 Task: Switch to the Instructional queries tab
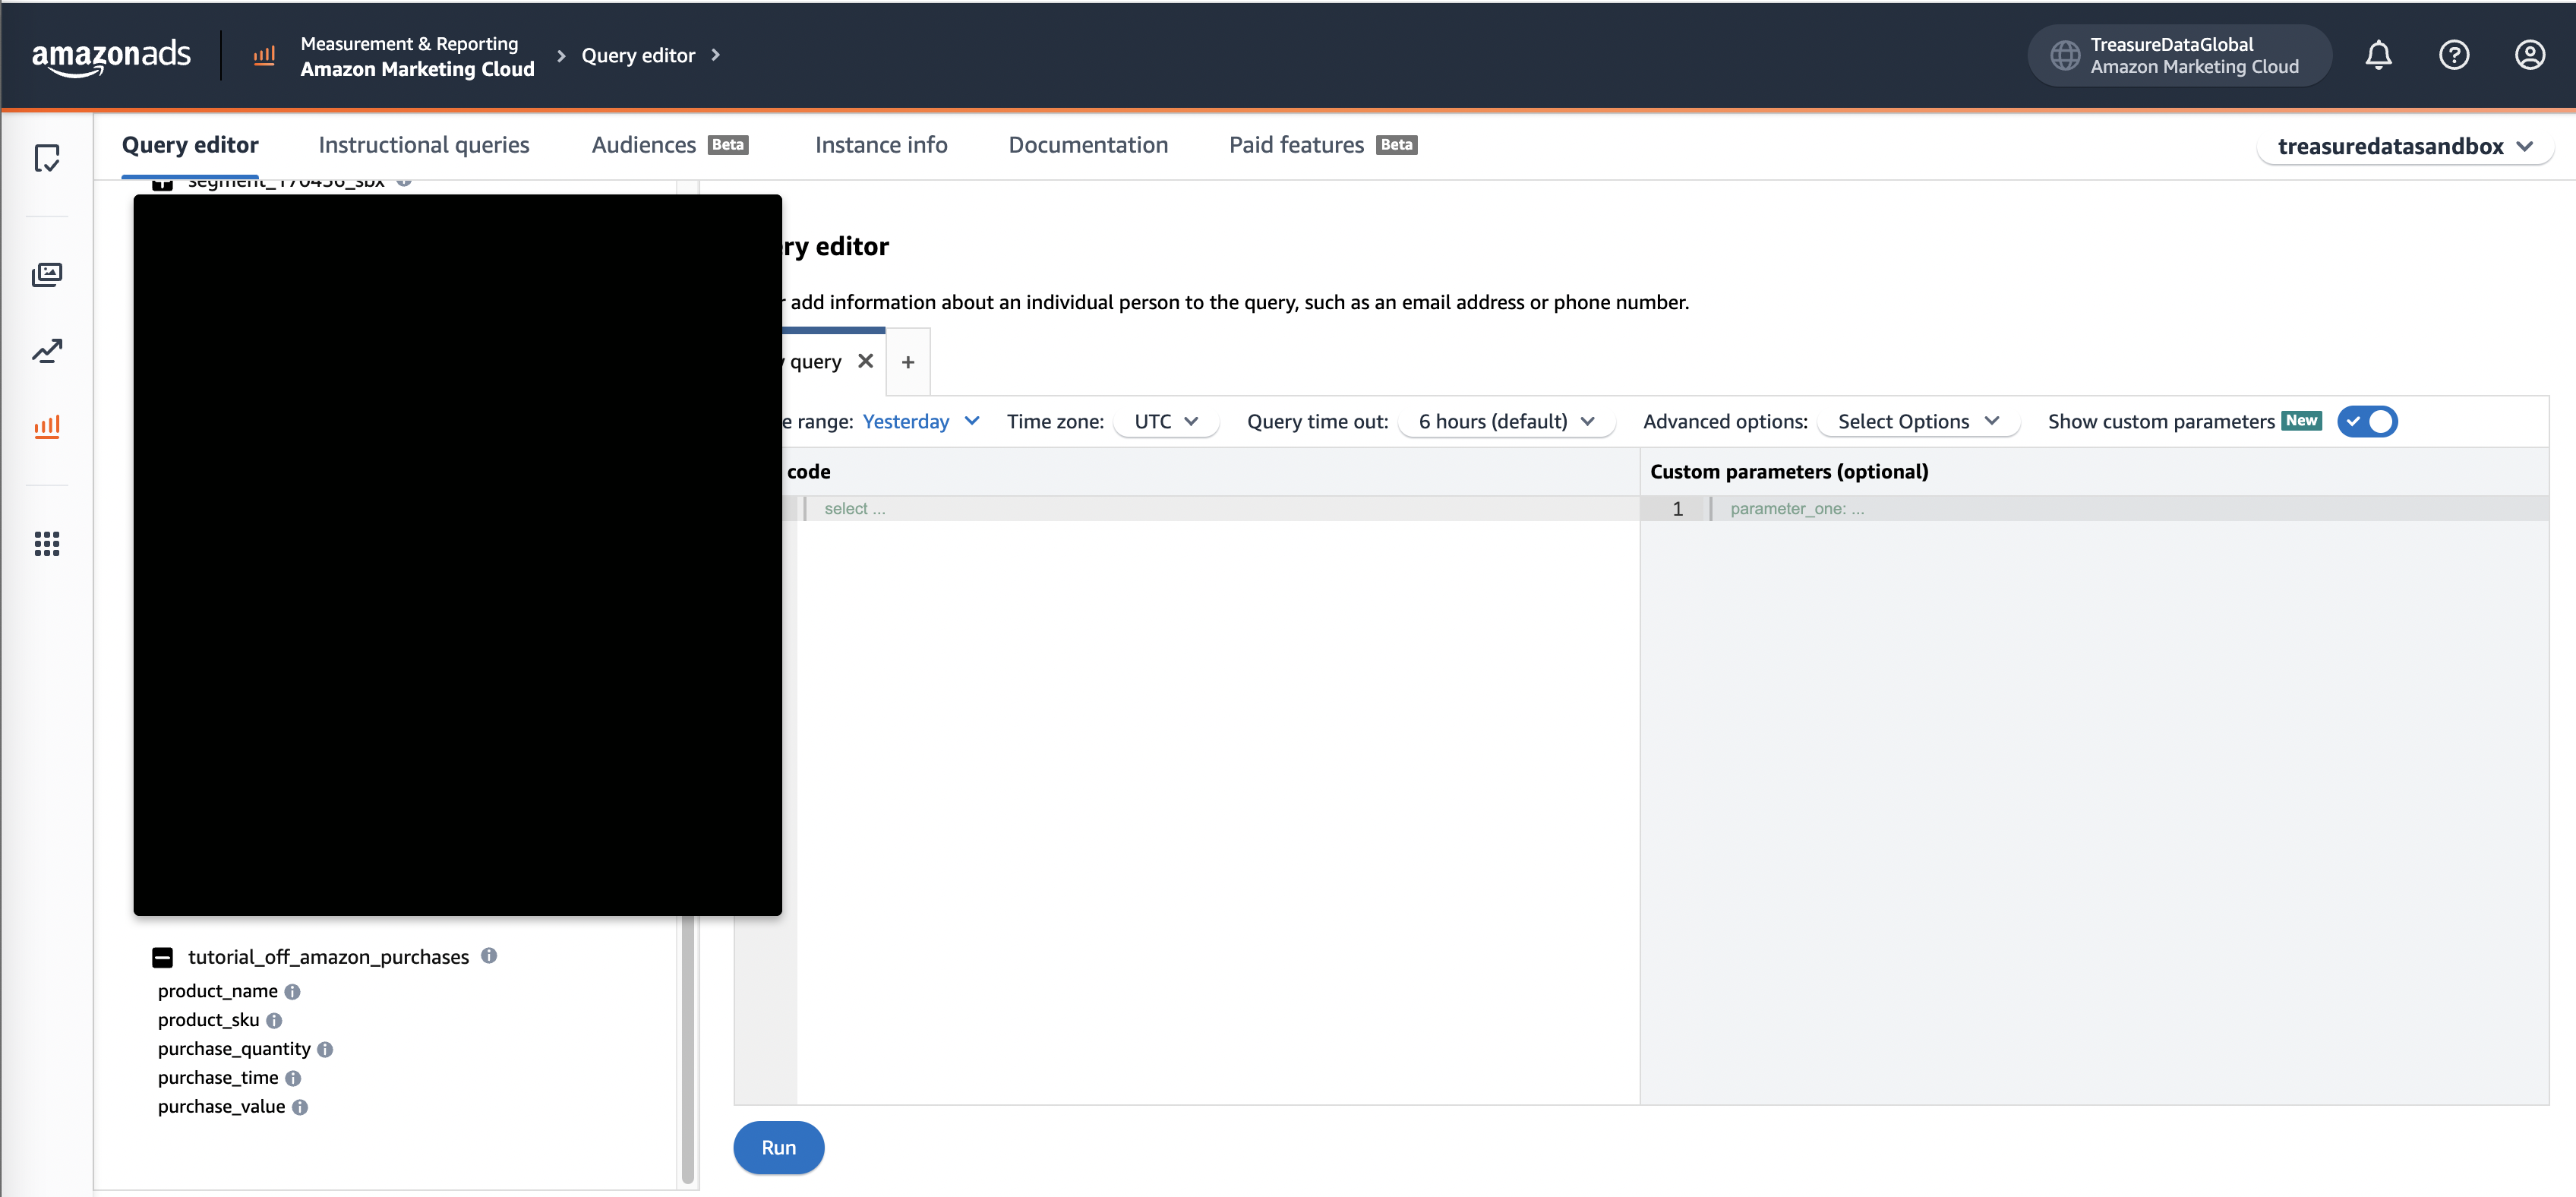pos(423,145)
